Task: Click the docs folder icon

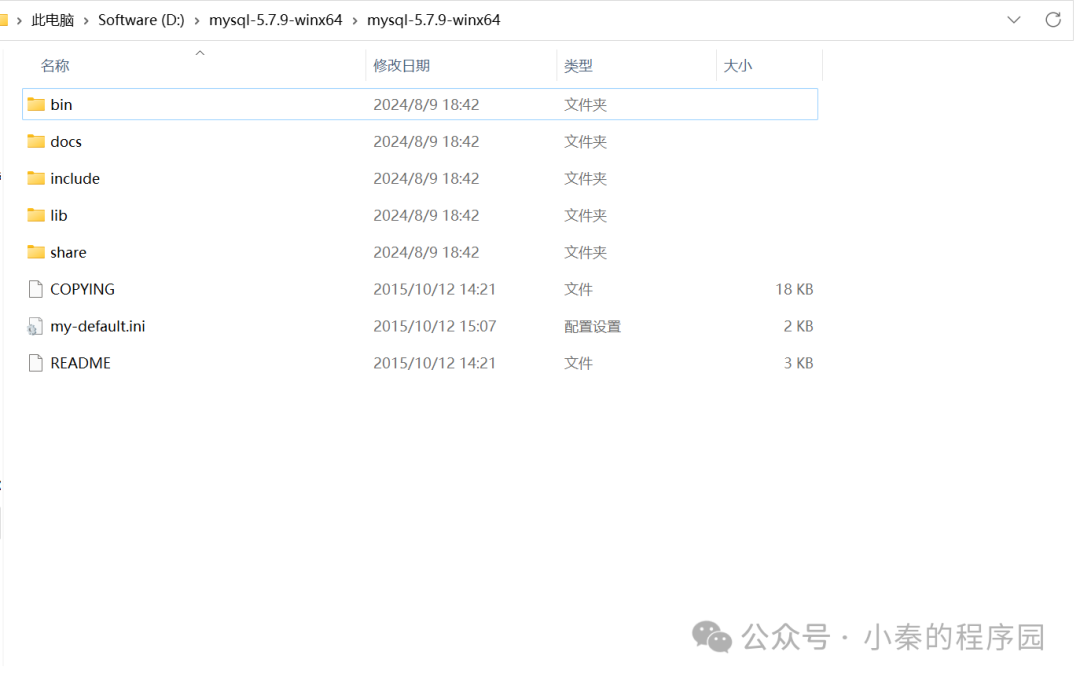Action: pyautogui.click(x=36, y=141)
